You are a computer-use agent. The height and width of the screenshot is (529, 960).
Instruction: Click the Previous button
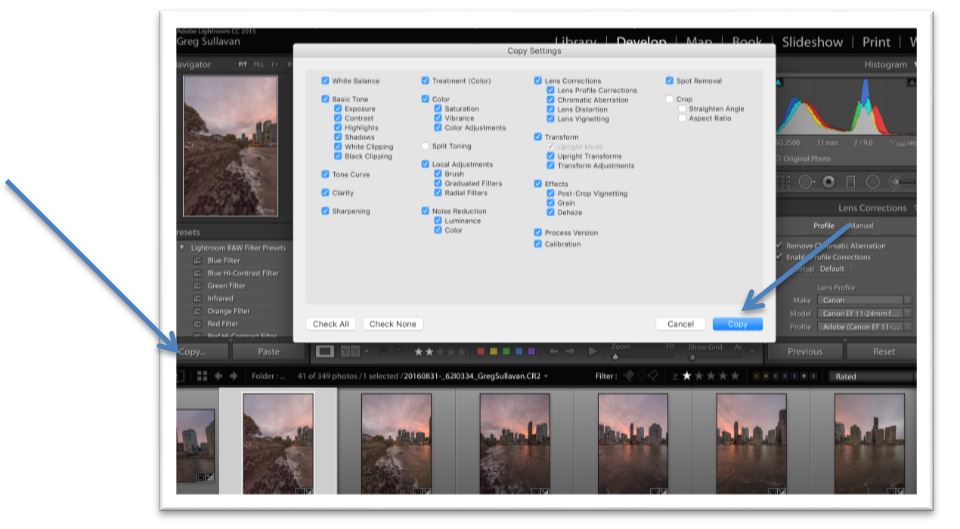[805, 351]
